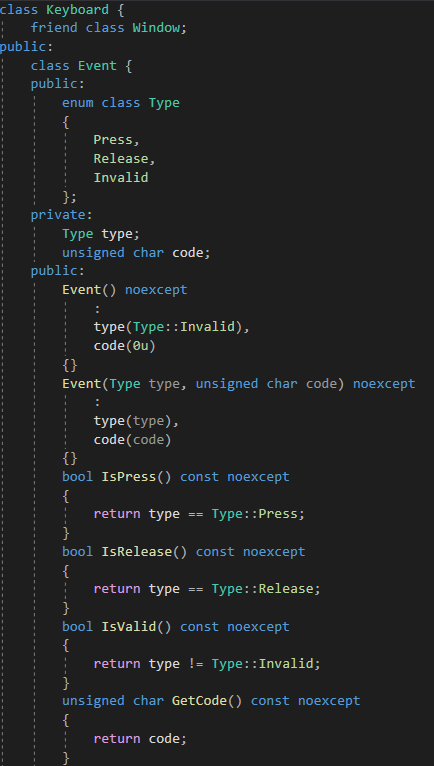
Task: Click the 'code(code)' initializer
Action: coord(132,440)
